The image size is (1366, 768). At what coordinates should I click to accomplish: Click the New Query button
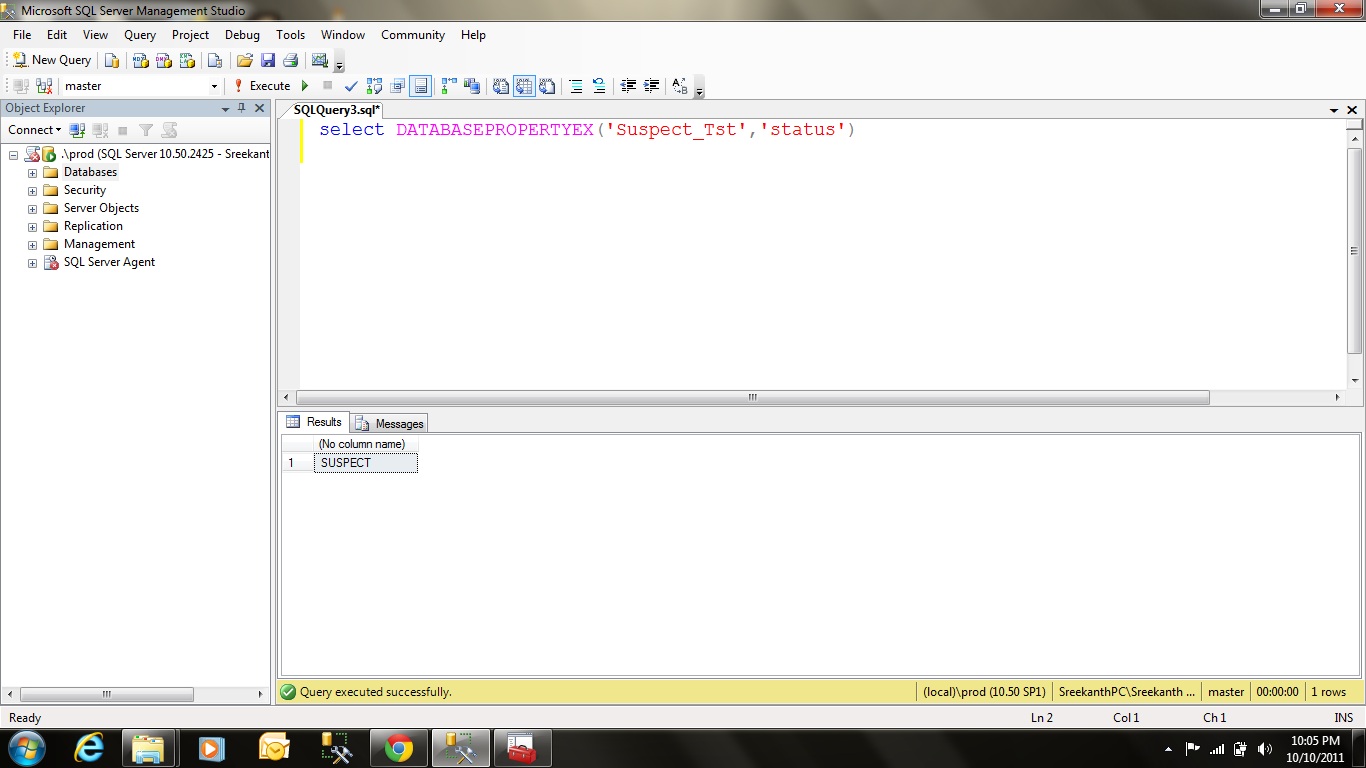[51, 60]
